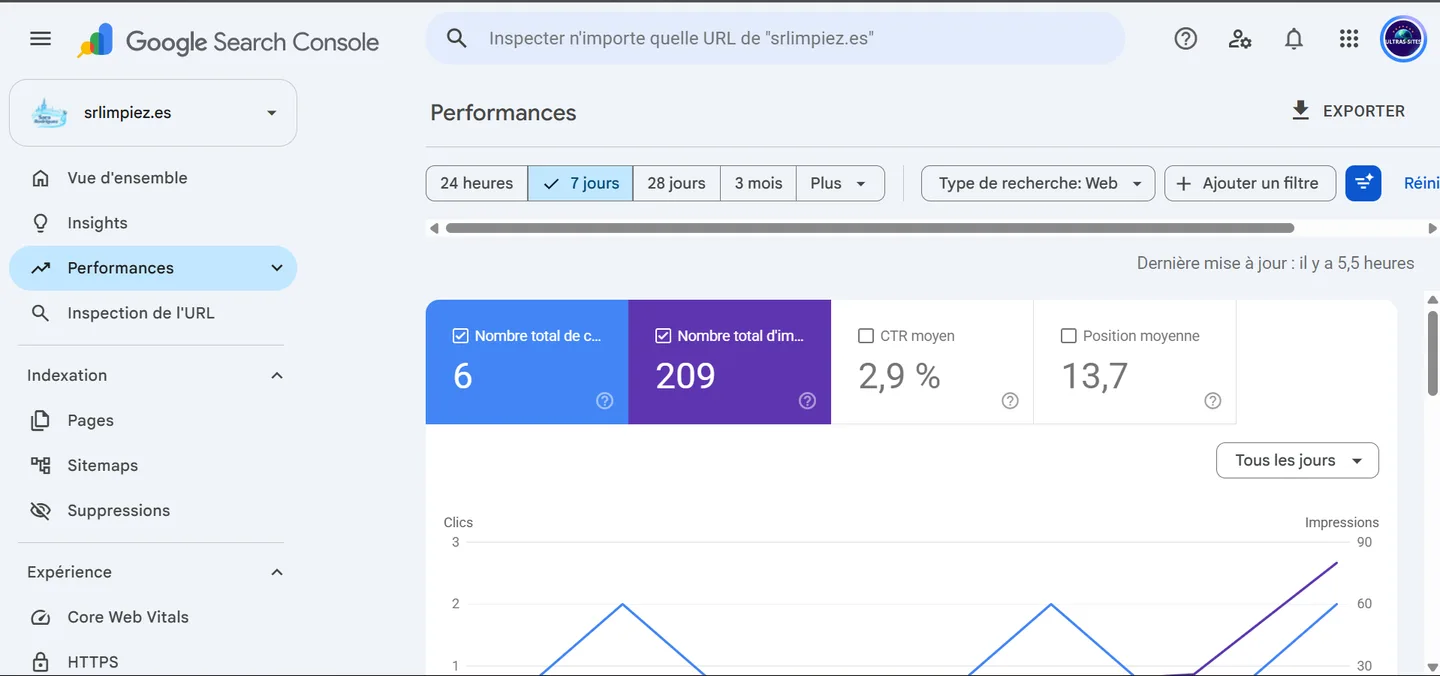Enable the CTR moyen checkbox
The image size is (1440, 676).
coord(866,336)
